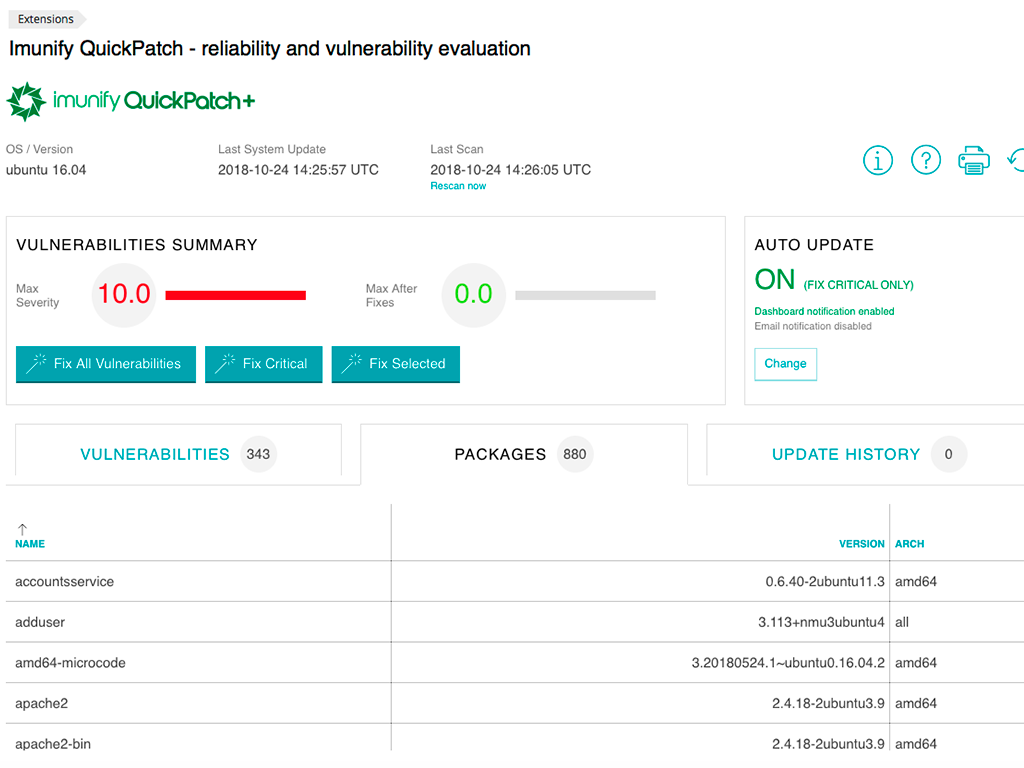
Task: Select the accountsservice package row
Action: pos(65,581)
